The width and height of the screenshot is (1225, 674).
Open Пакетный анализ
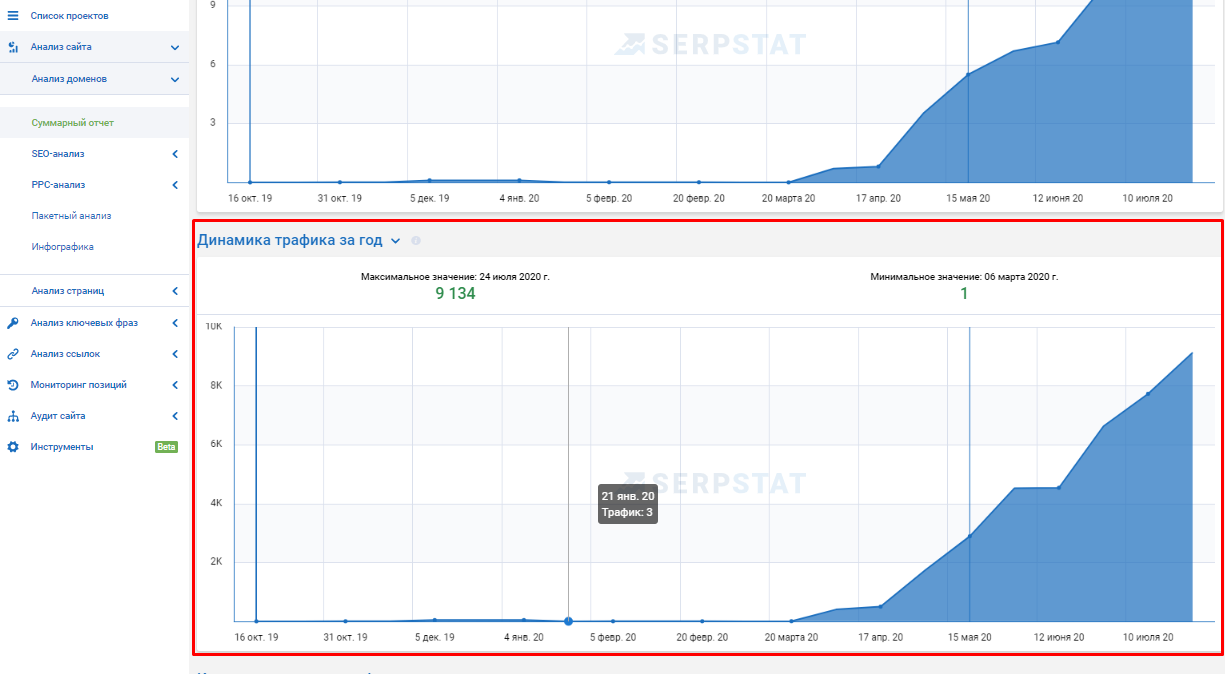(x=71, y=215)
